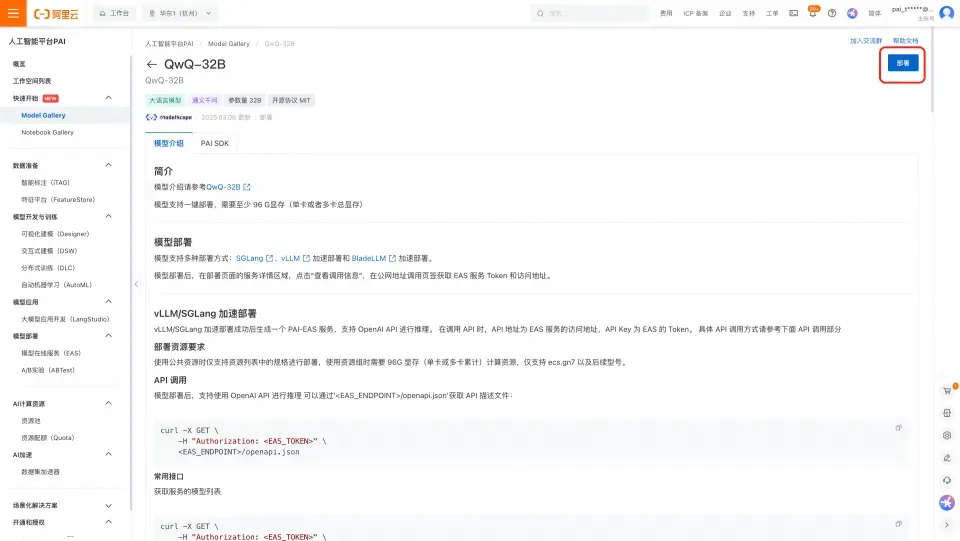Switch to the PAI SDK tab

tap(215, 143)
